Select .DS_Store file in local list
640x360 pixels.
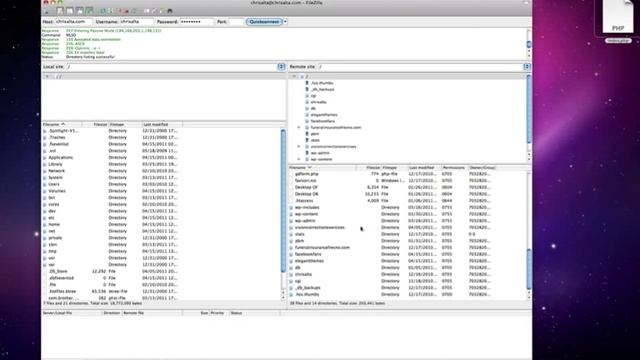(x=58, y=271)
